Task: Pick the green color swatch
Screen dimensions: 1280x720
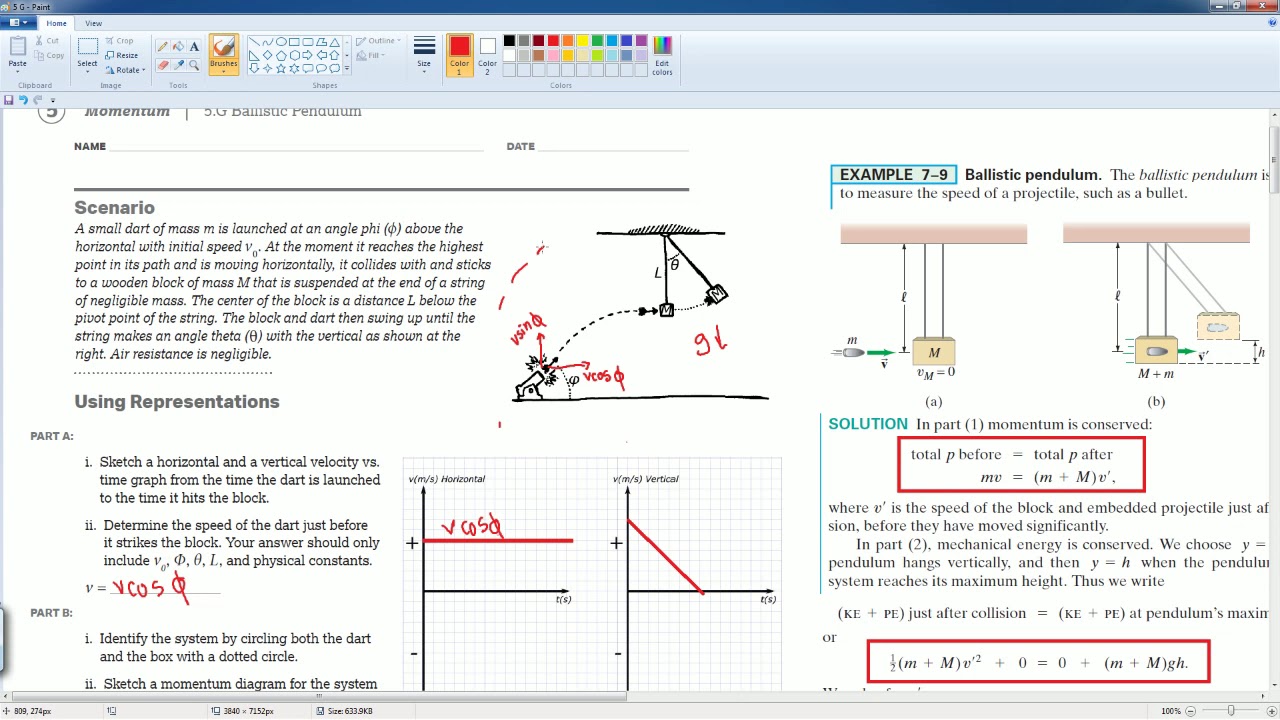Action: pos(598,41)
